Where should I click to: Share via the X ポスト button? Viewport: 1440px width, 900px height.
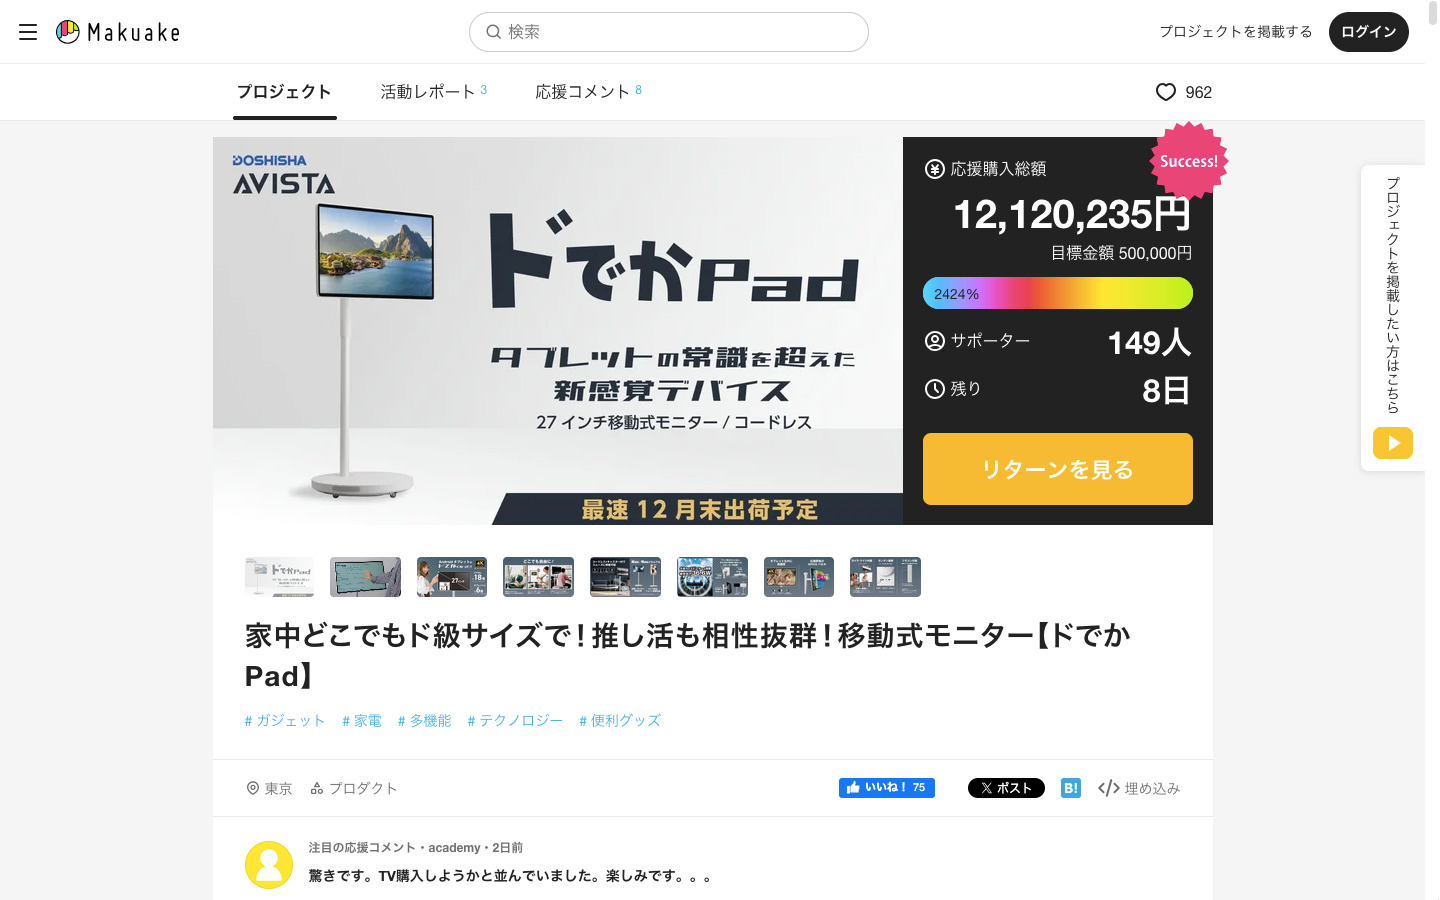1005,788
